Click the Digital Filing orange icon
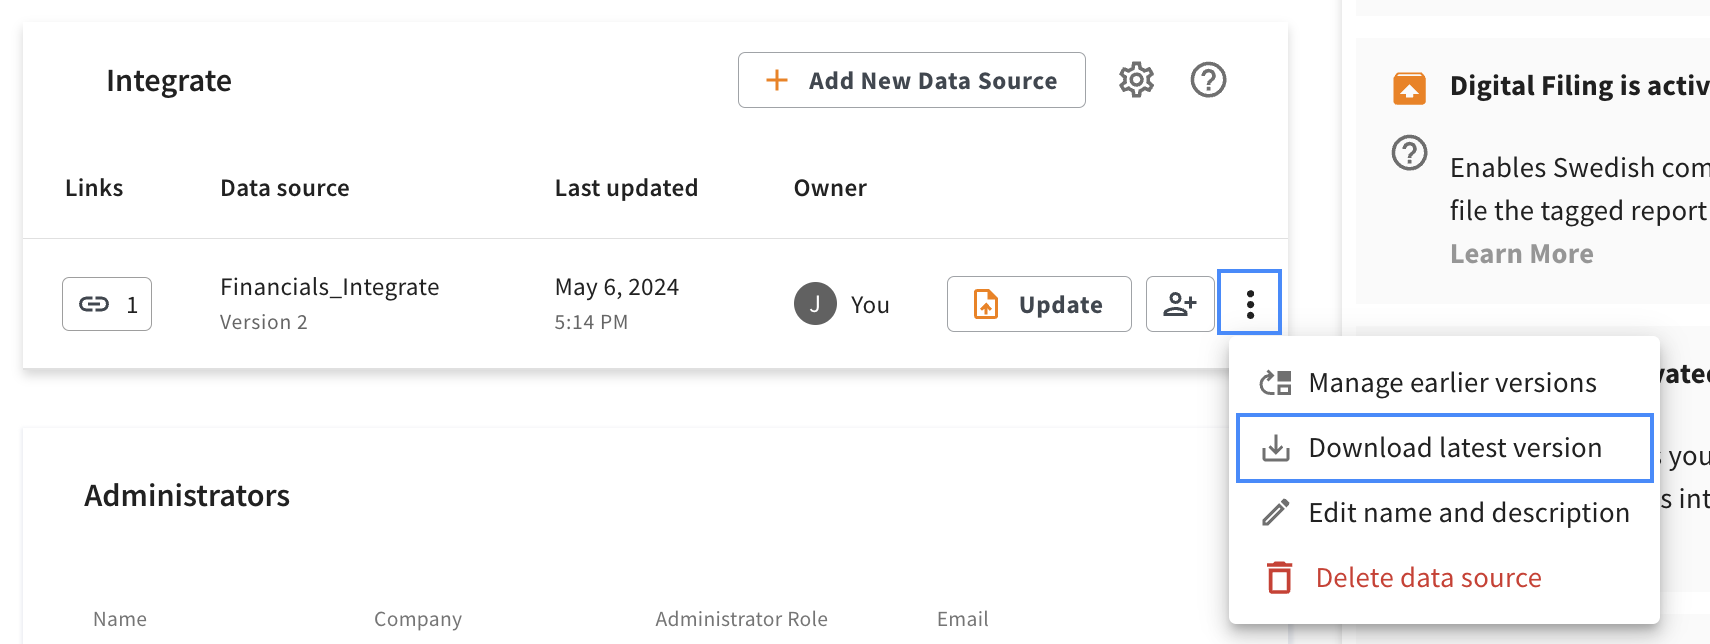 1409,88
